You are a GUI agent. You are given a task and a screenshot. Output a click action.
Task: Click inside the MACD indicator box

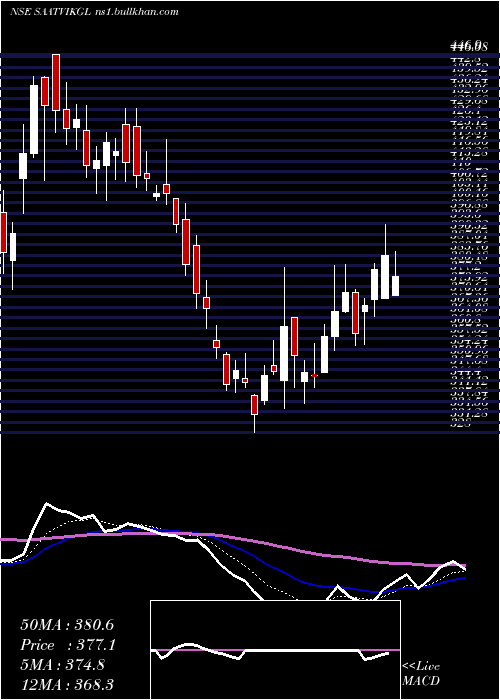275,650
